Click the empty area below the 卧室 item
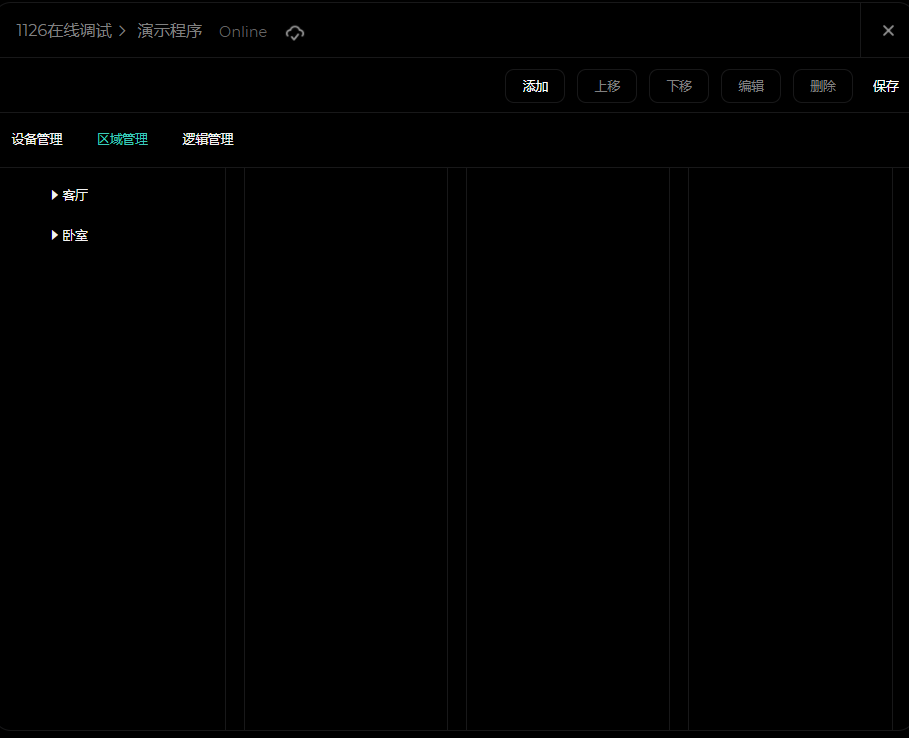Screen dimensions: 909x738 (112, 450)
